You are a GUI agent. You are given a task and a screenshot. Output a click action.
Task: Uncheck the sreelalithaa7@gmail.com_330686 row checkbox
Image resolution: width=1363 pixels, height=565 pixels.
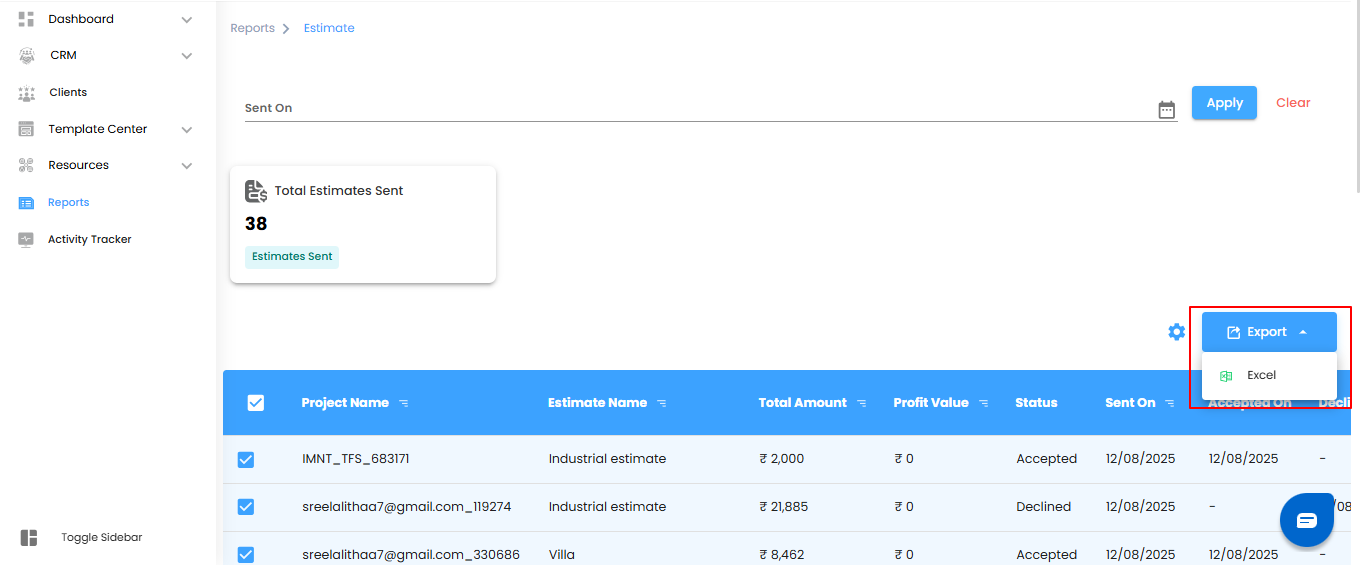(x=246, y=555)
